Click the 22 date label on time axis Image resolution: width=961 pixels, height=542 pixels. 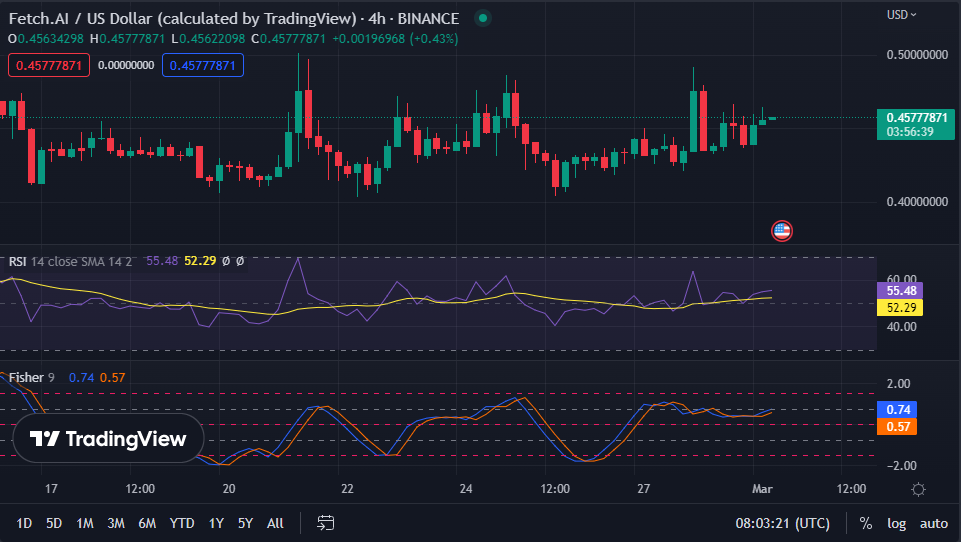click(347, 489)
